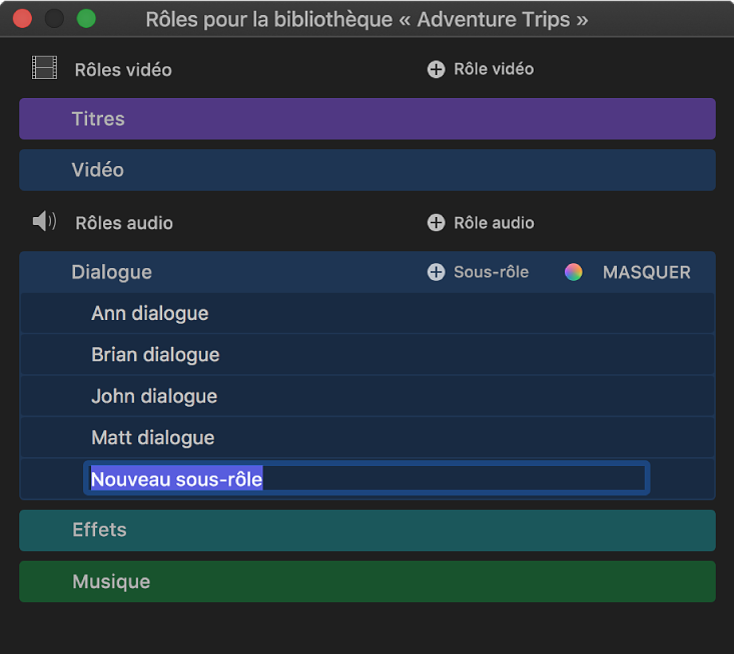Select the Musique audio role
The width and height of the screenshot is (734, 654).
[367, 582]
